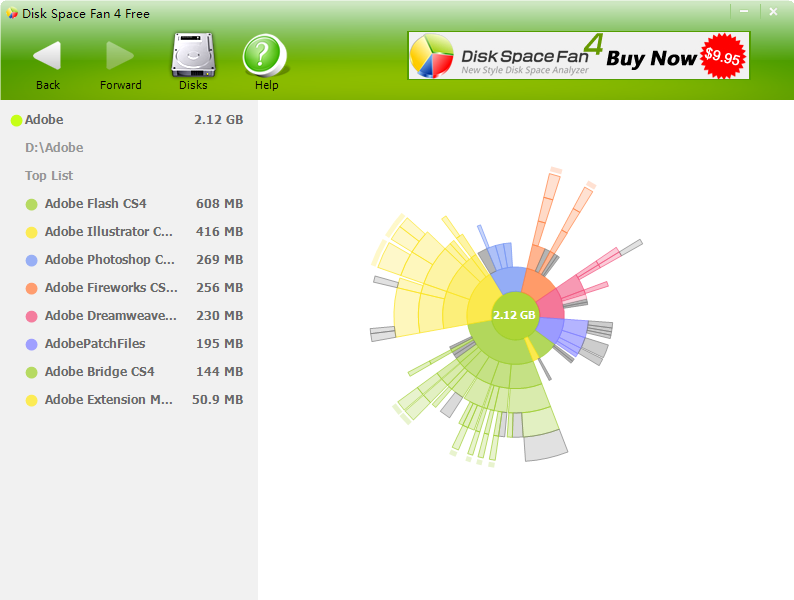Click Adobe Bridge CS4 entry
This screenshot has height=600, width=794.
99,372
